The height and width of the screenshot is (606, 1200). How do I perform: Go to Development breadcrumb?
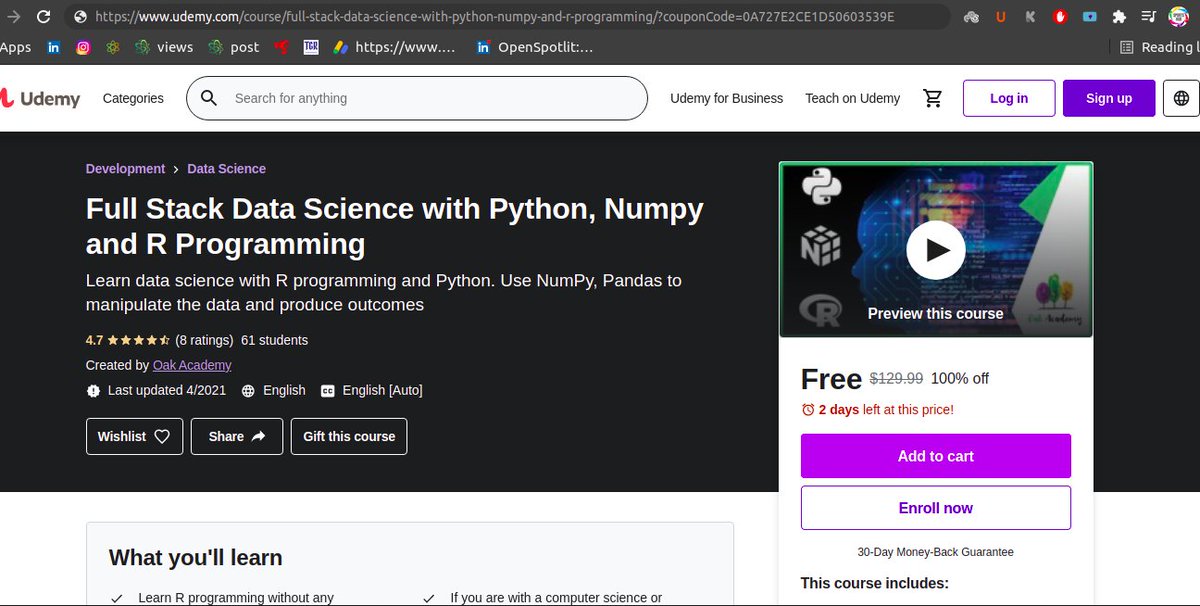pyautogui.click(x=125, y=169)
